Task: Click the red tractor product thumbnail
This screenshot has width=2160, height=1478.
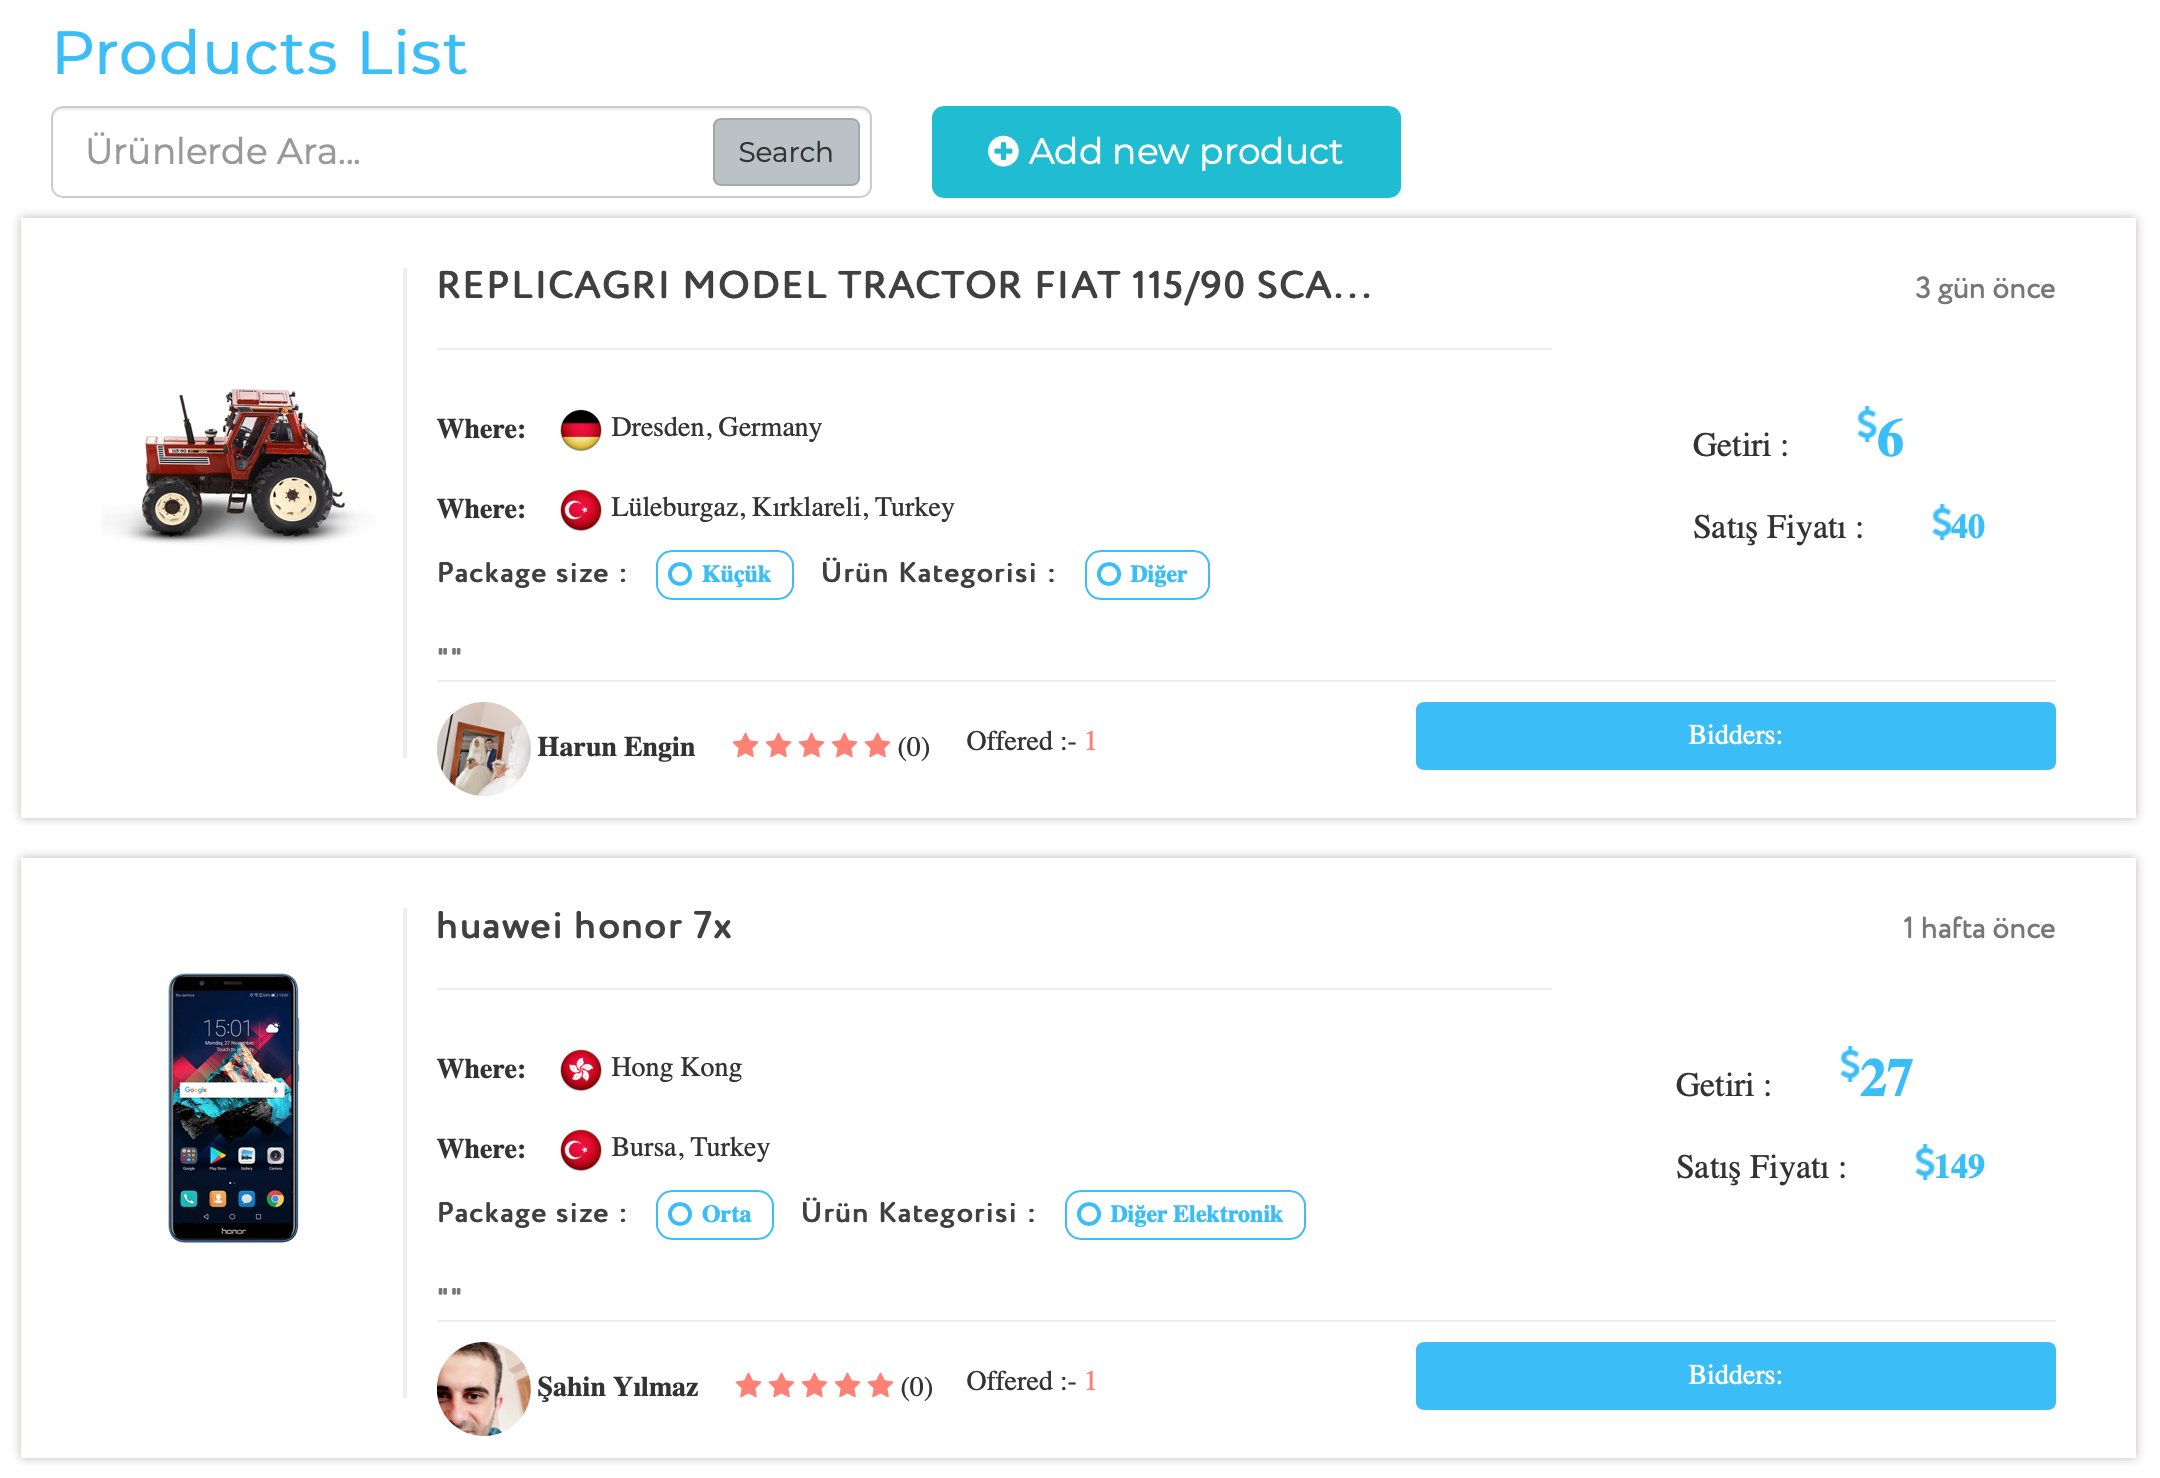Action: tap(240, 464)
